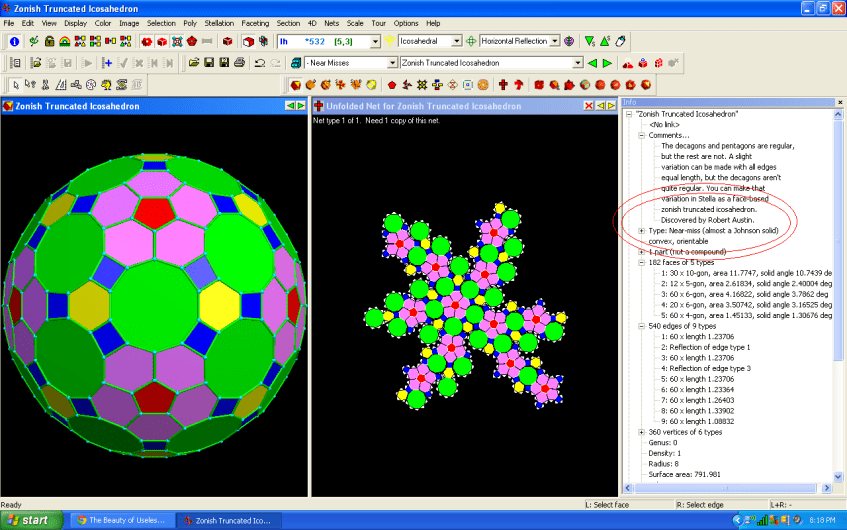
Task: Click the red pentagon face on polyhedron
Action: (155, 210)
